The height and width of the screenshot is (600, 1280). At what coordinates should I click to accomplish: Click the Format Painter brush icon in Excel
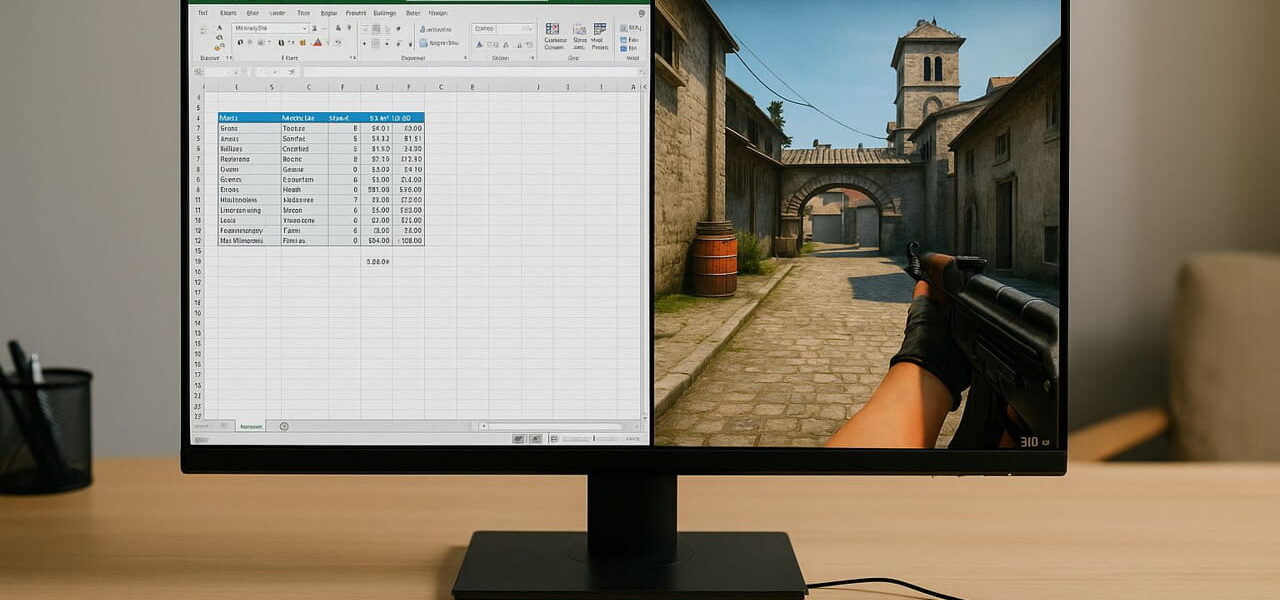point(219,48)
